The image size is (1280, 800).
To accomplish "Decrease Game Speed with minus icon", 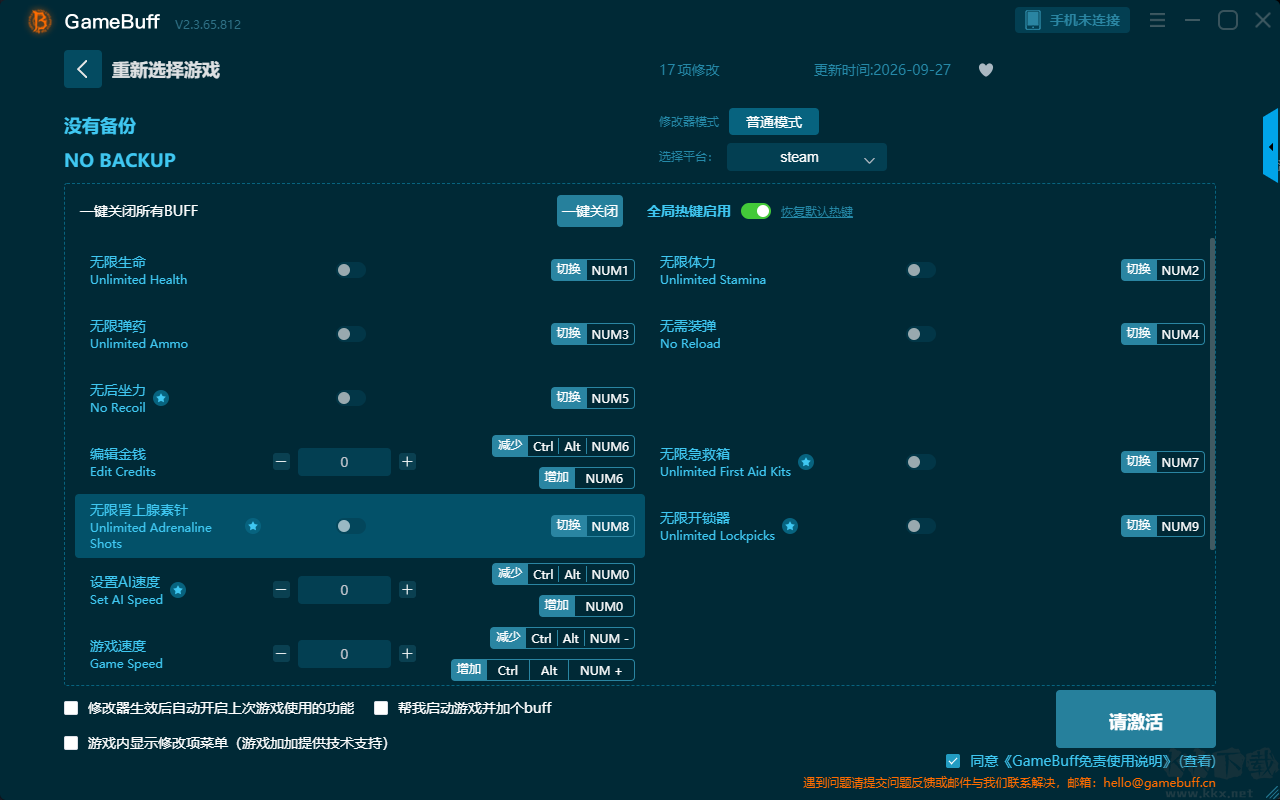I will (282, 654).
